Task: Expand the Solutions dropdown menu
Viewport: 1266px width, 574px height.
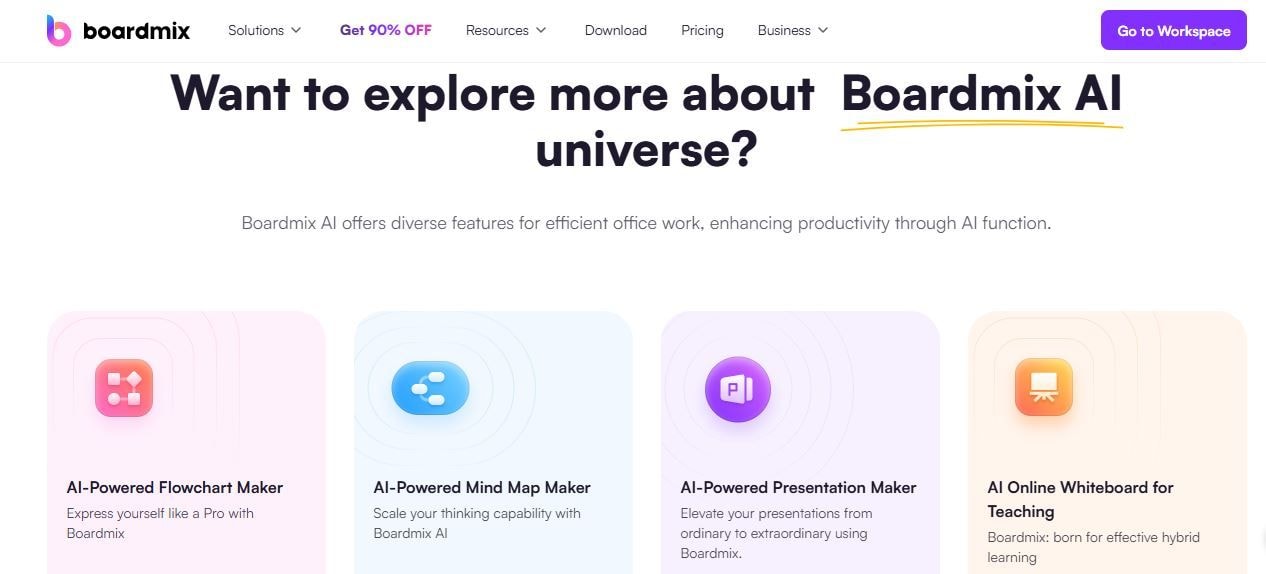Action: (x=265, y=30)
